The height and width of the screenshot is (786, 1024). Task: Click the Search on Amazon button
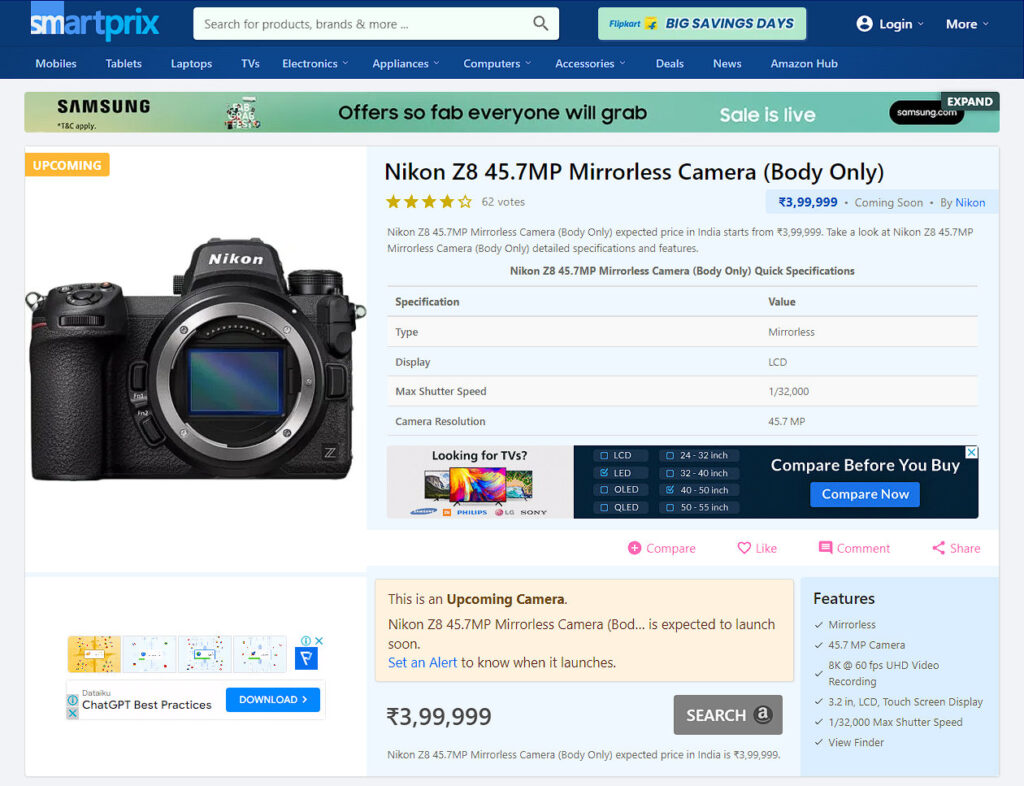tap(728, 715)
